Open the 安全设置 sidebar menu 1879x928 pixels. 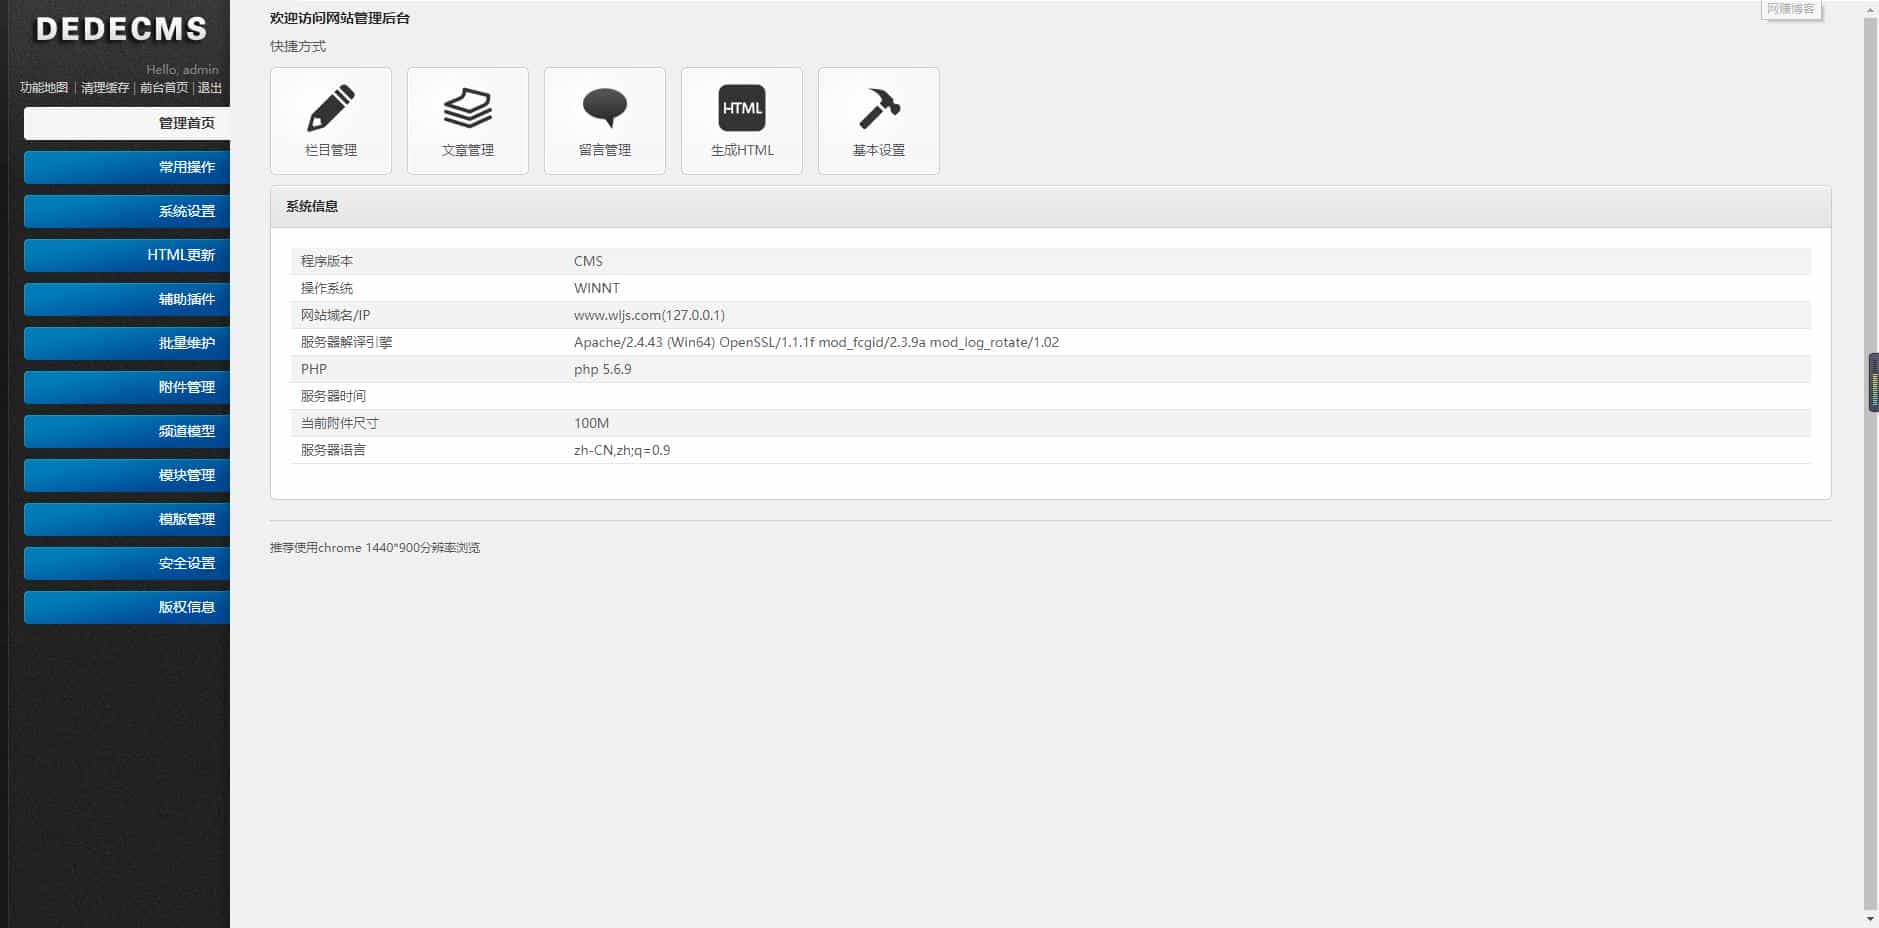127,563
